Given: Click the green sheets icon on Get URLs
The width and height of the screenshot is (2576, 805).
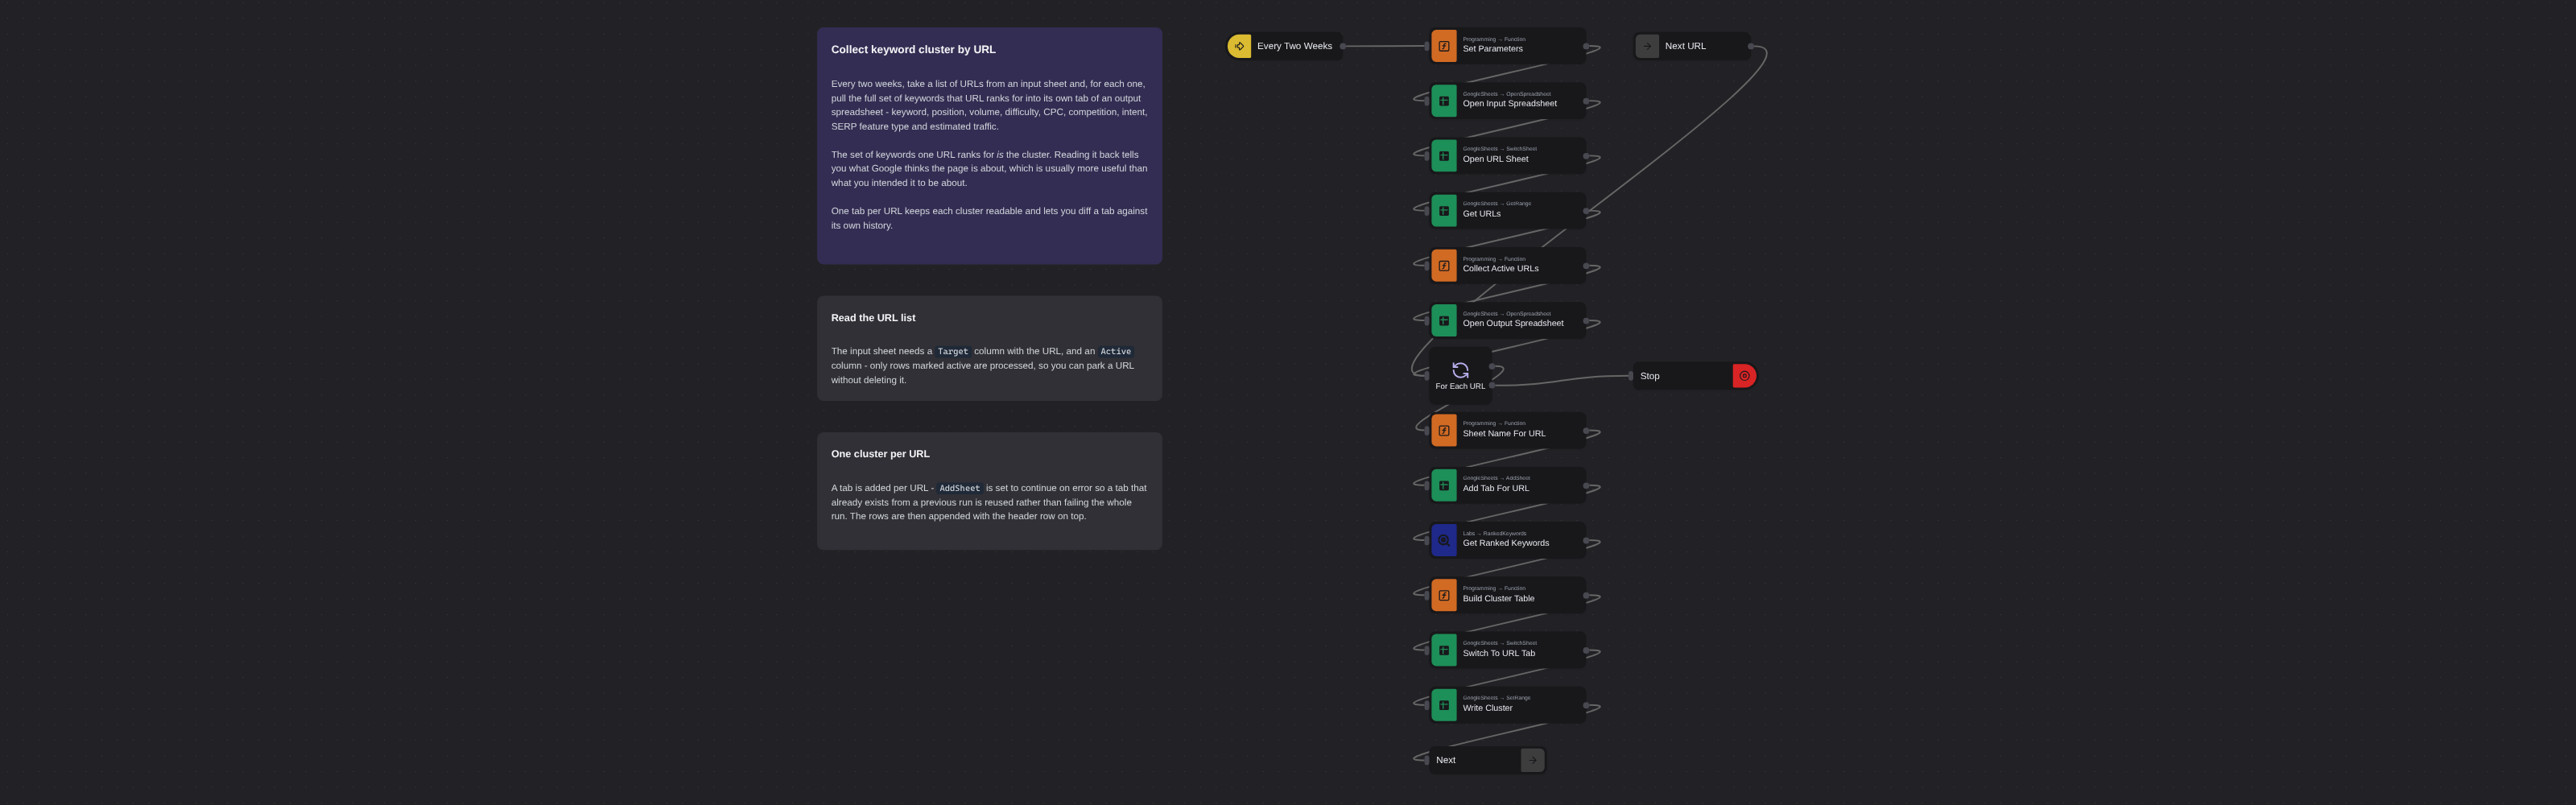Looking at the screenshot, I should point(1444,211).
